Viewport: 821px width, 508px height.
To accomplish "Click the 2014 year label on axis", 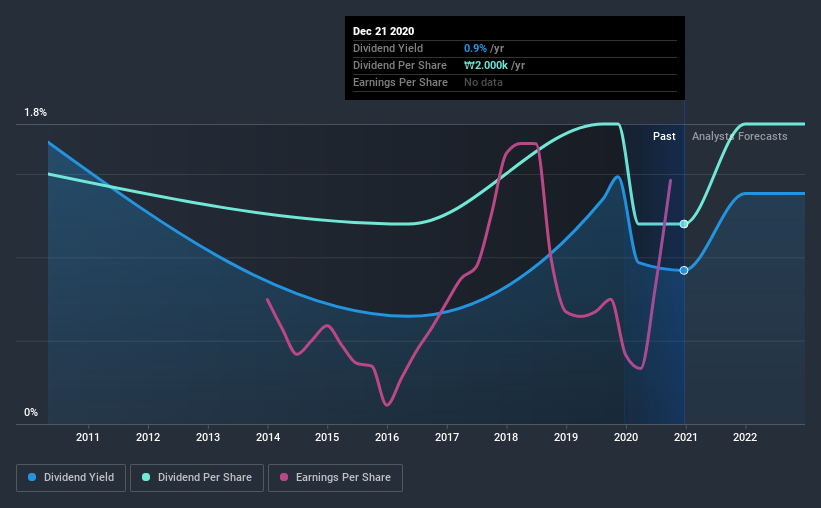I will [x=268, y=437].
